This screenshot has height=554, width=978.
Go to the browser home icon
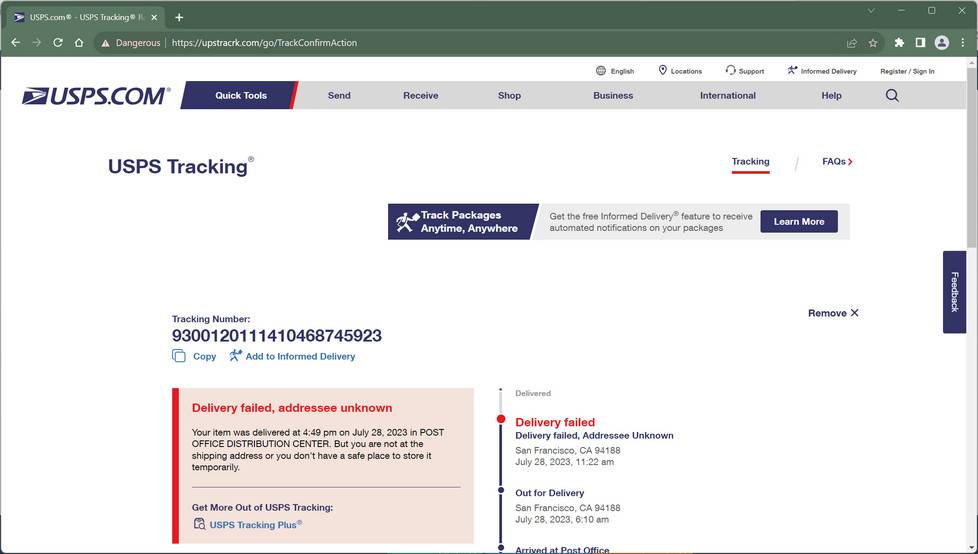pyautogui.click(x=79, y=42)
